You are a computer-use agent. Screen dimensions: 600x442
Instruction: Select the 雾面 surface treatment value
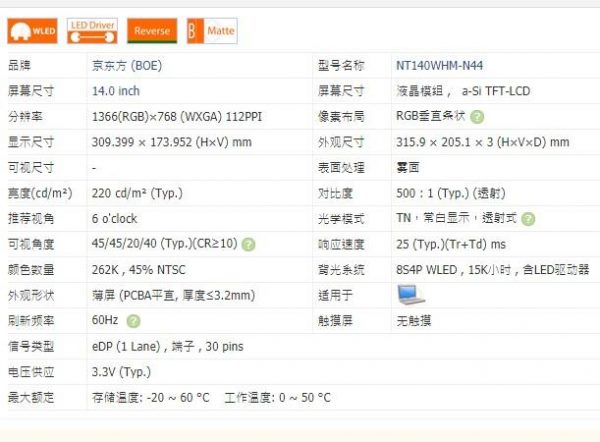(408, 168)
